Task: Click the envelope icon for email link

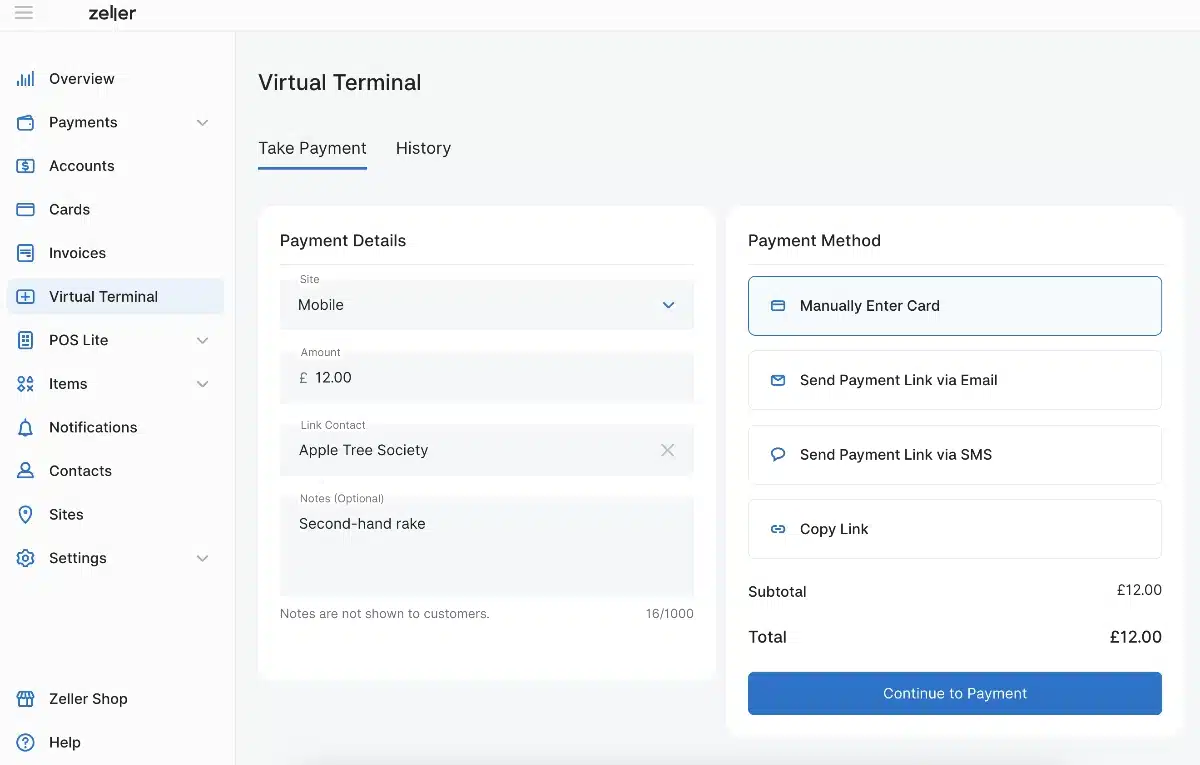Action: [778, 380]
